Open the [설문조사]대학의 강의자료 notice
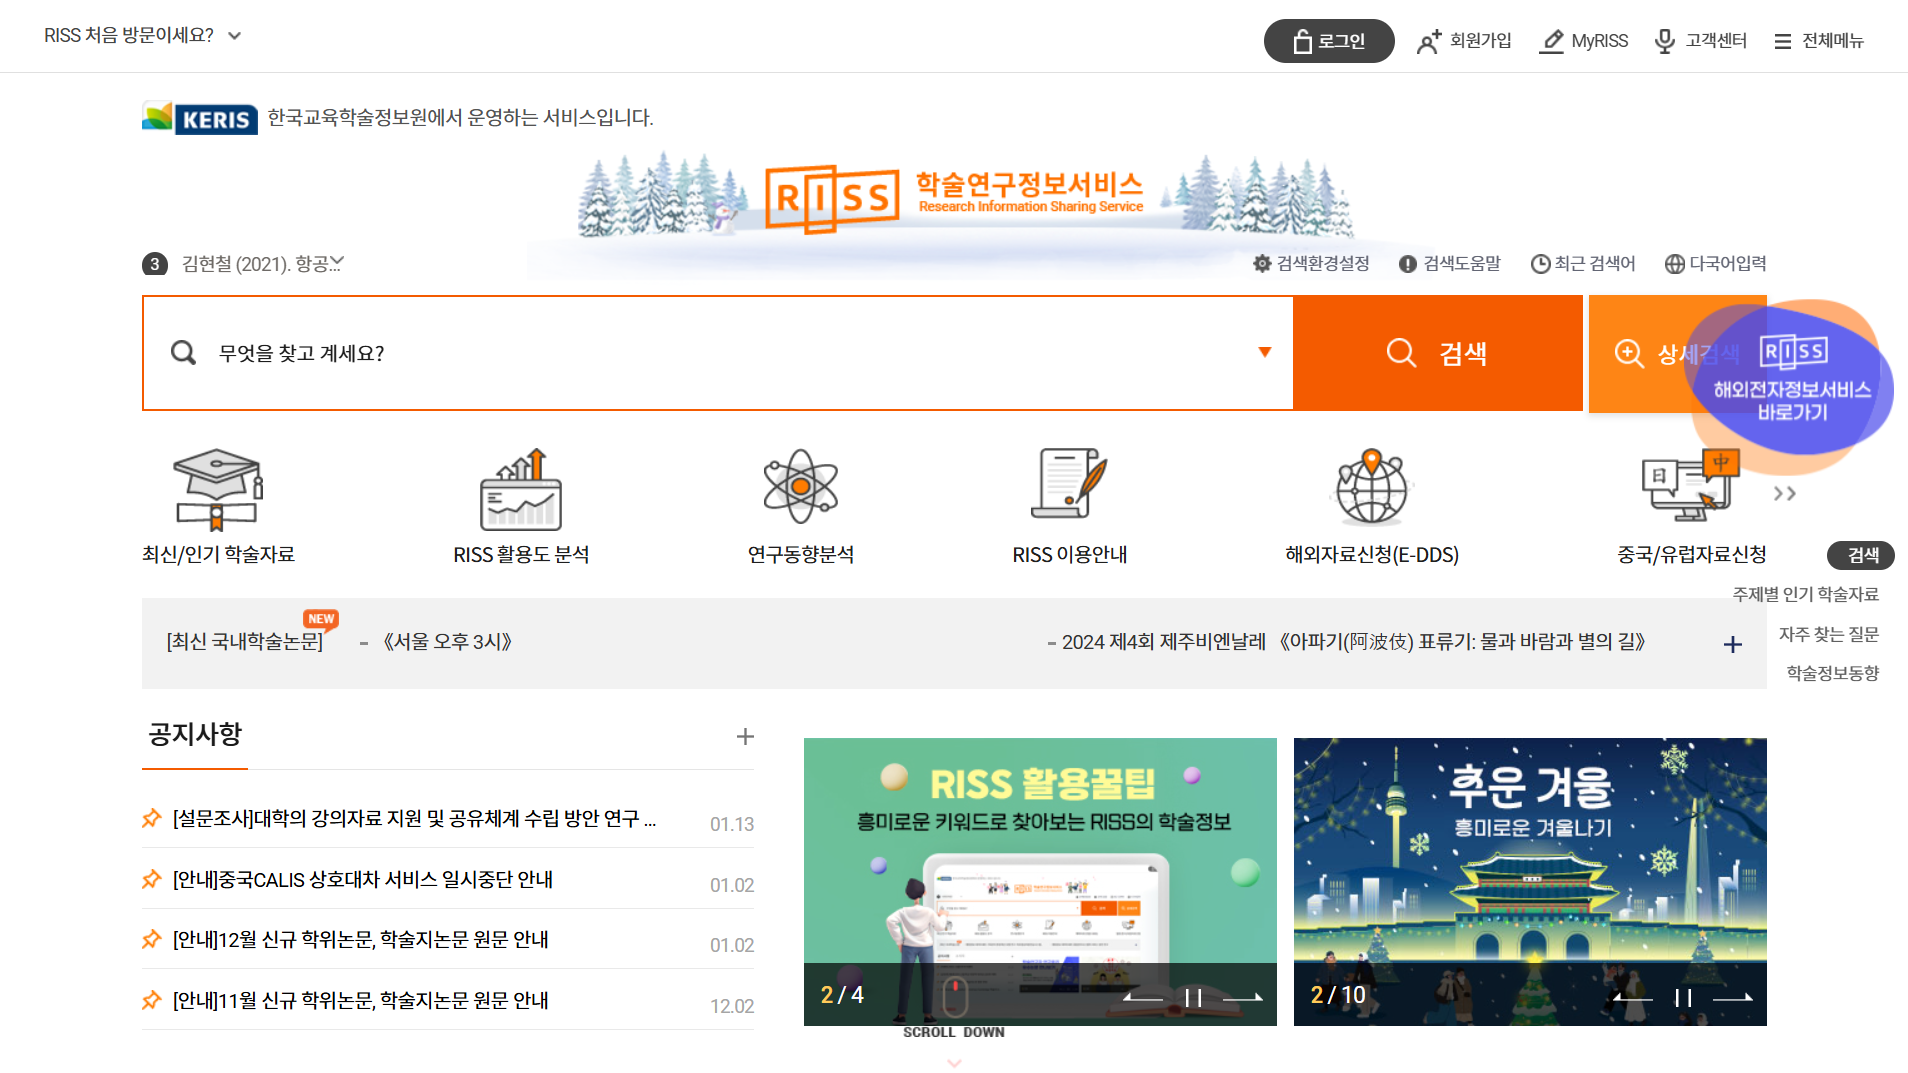 point(414,819)
